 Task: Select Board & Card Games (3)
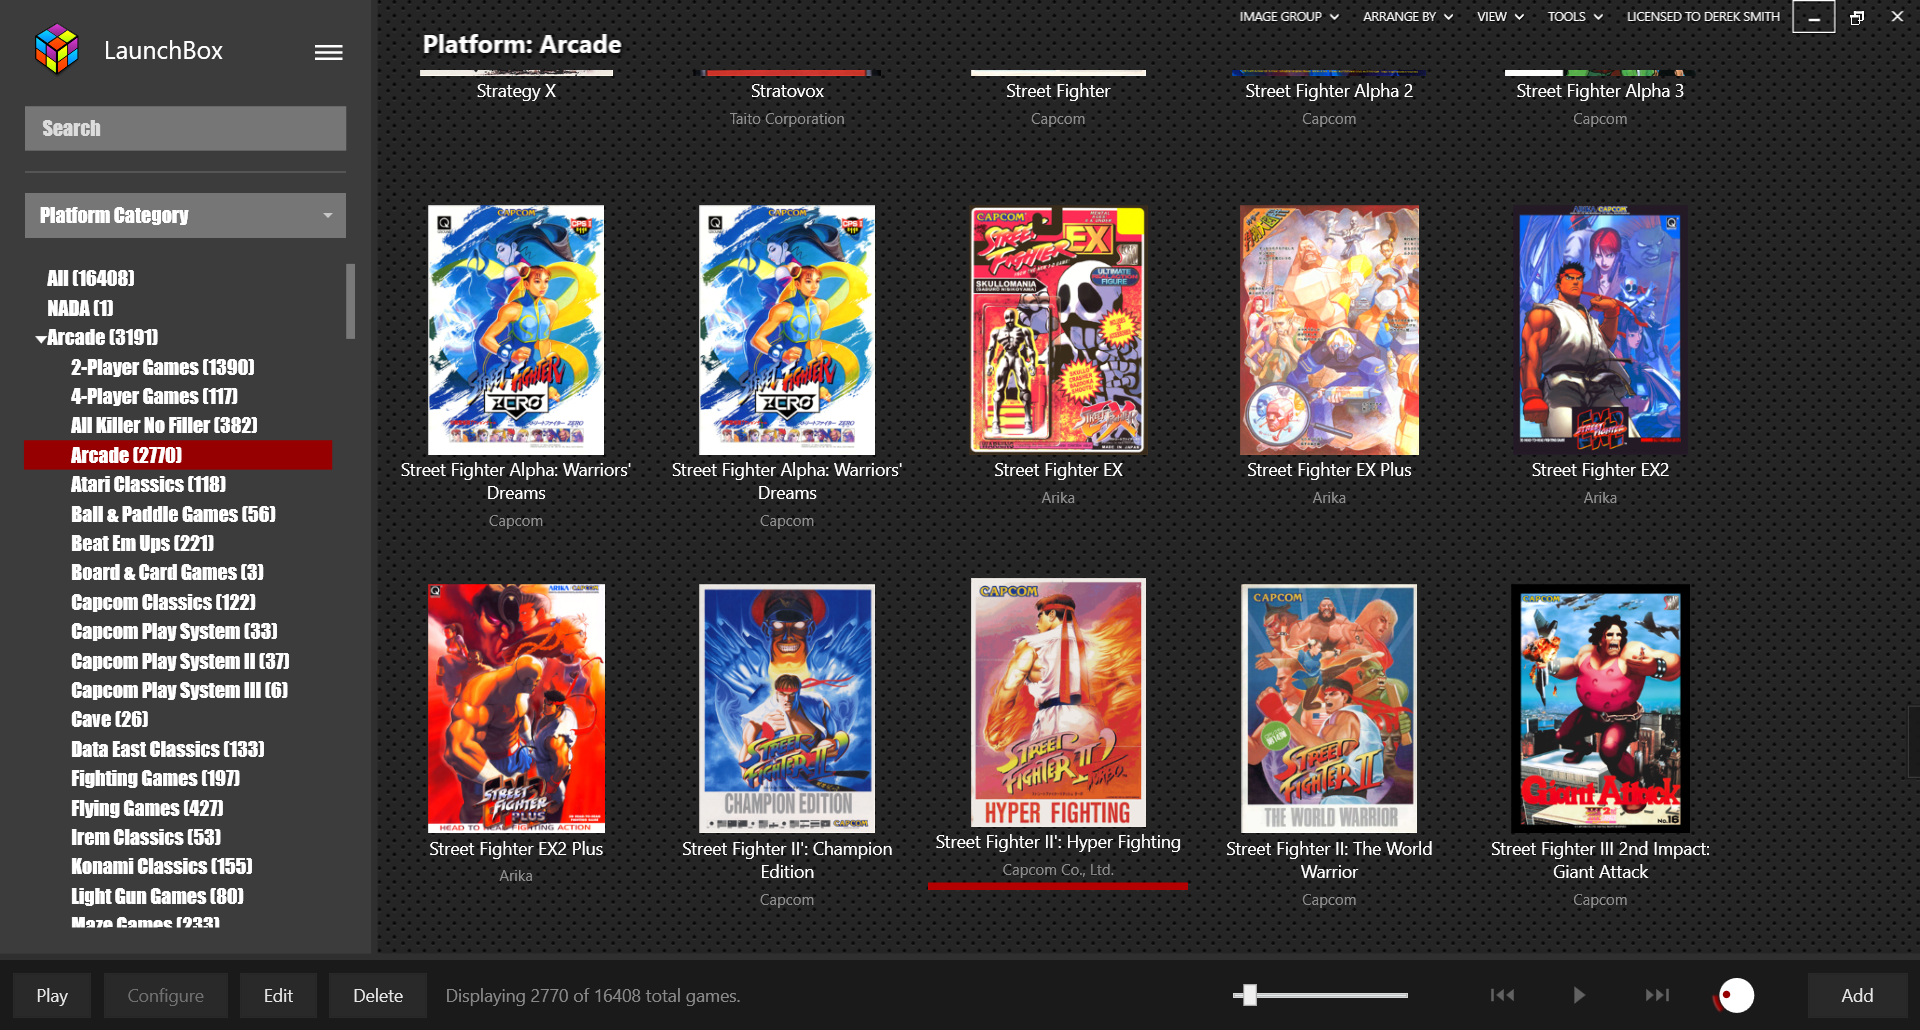click(167, 572)
